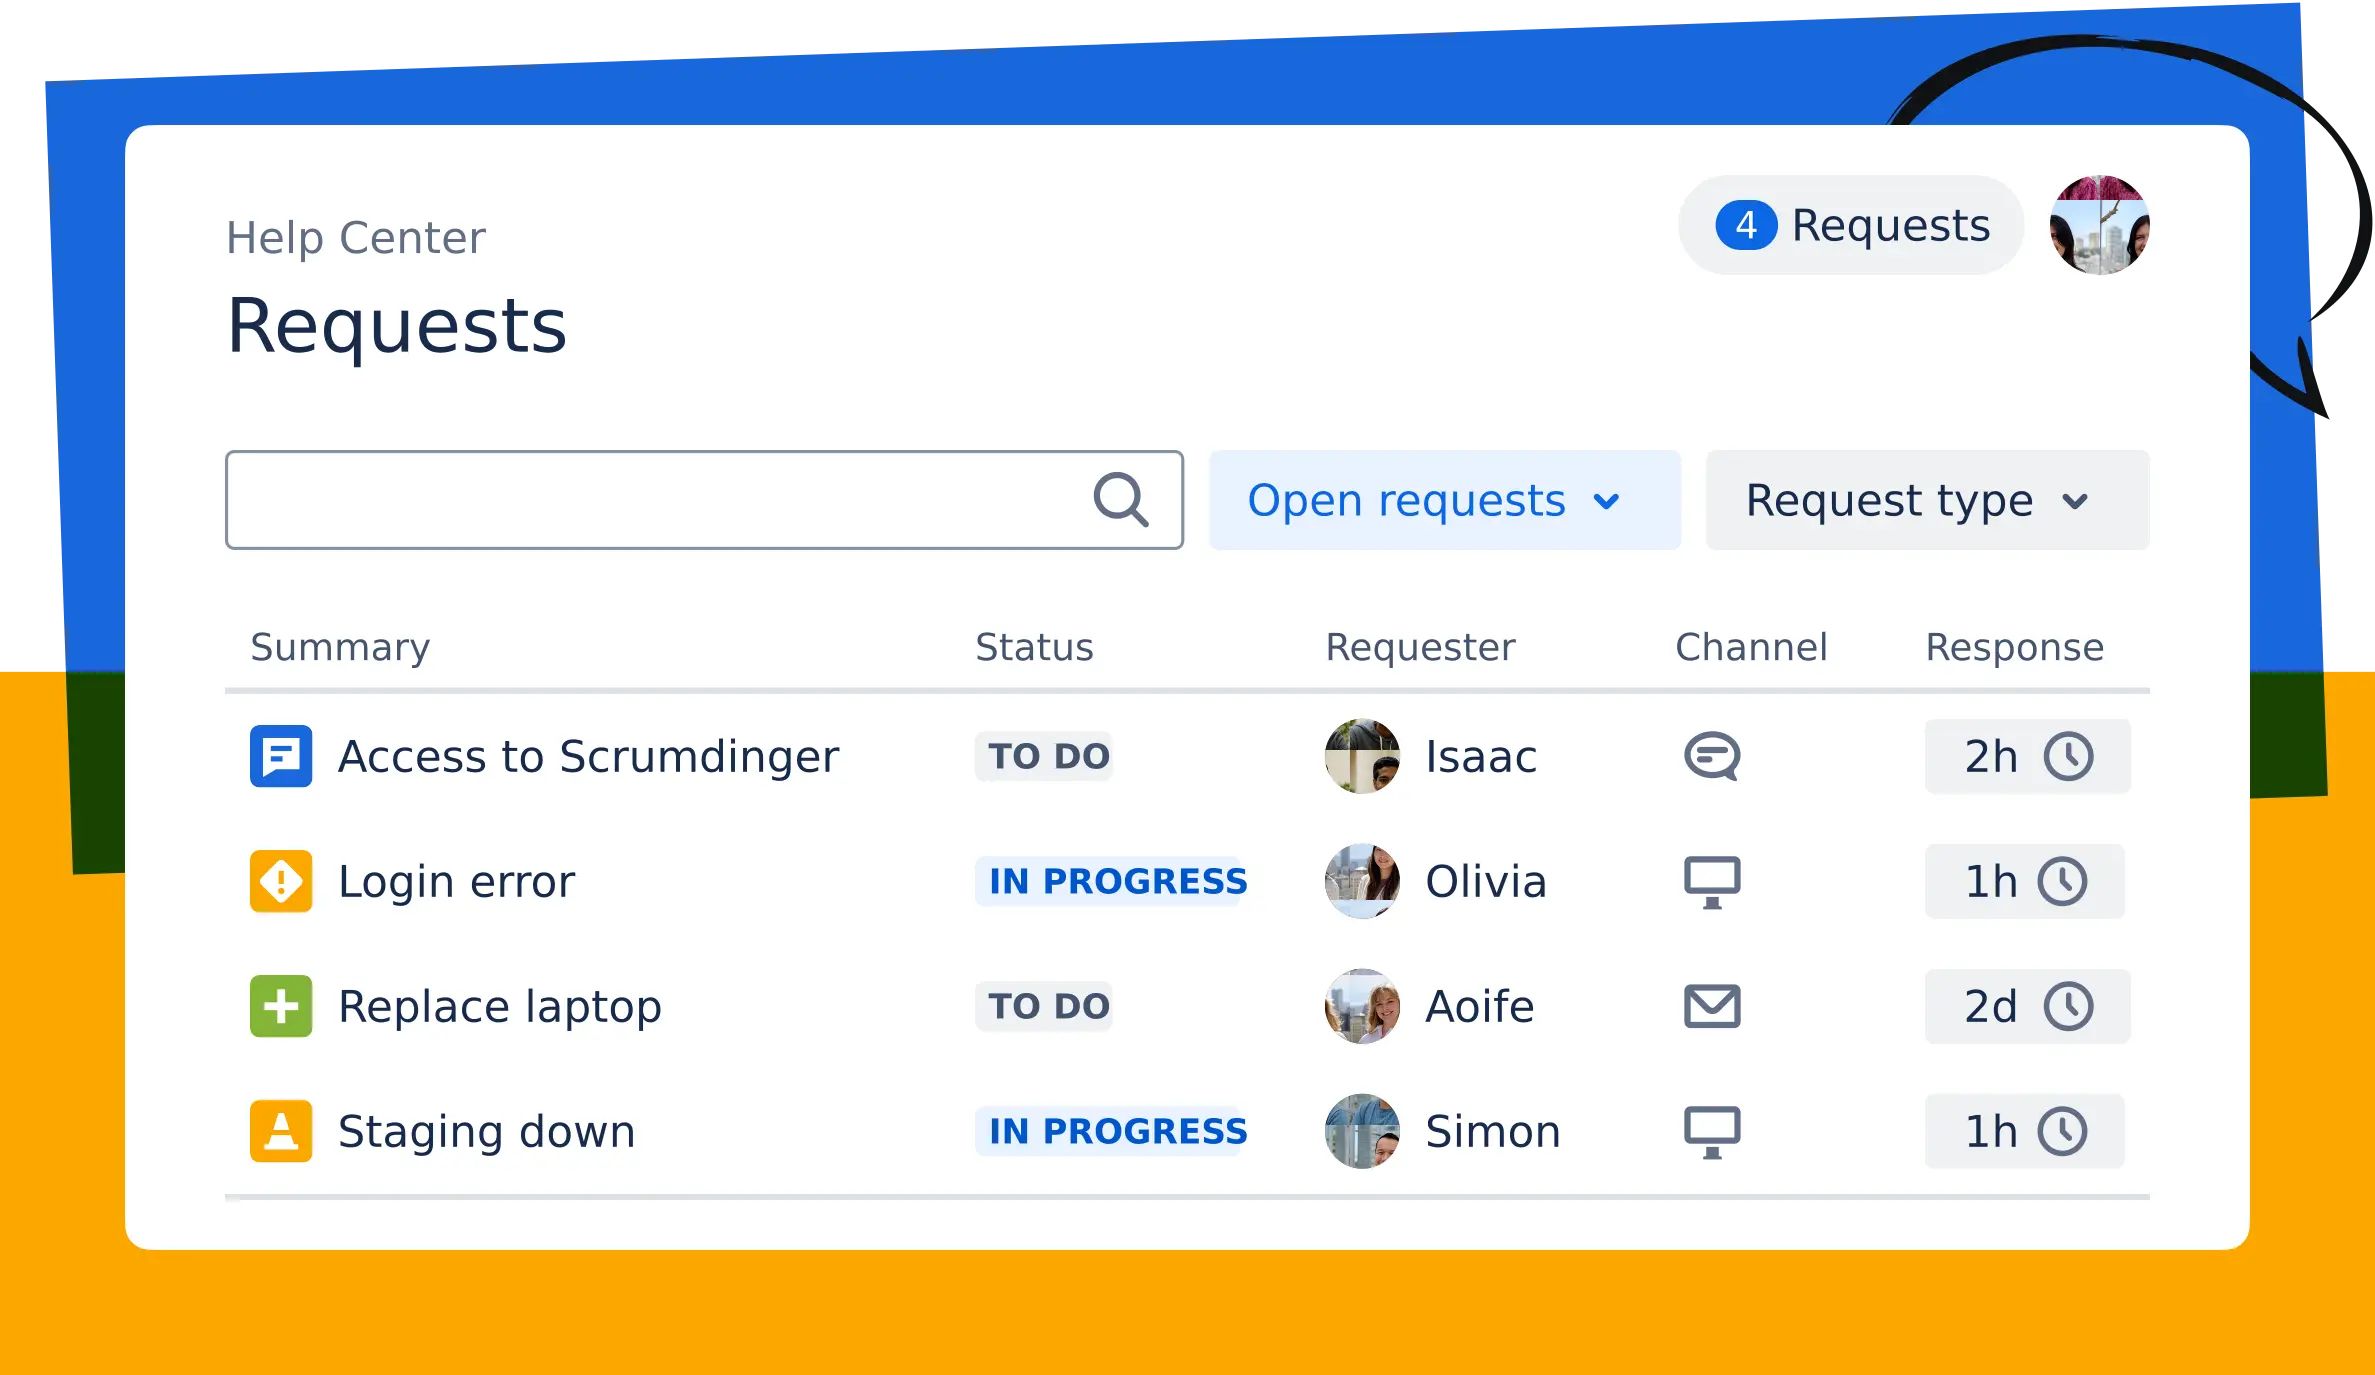Open the Help Center breadcrumb link

[x=356, y=238]
